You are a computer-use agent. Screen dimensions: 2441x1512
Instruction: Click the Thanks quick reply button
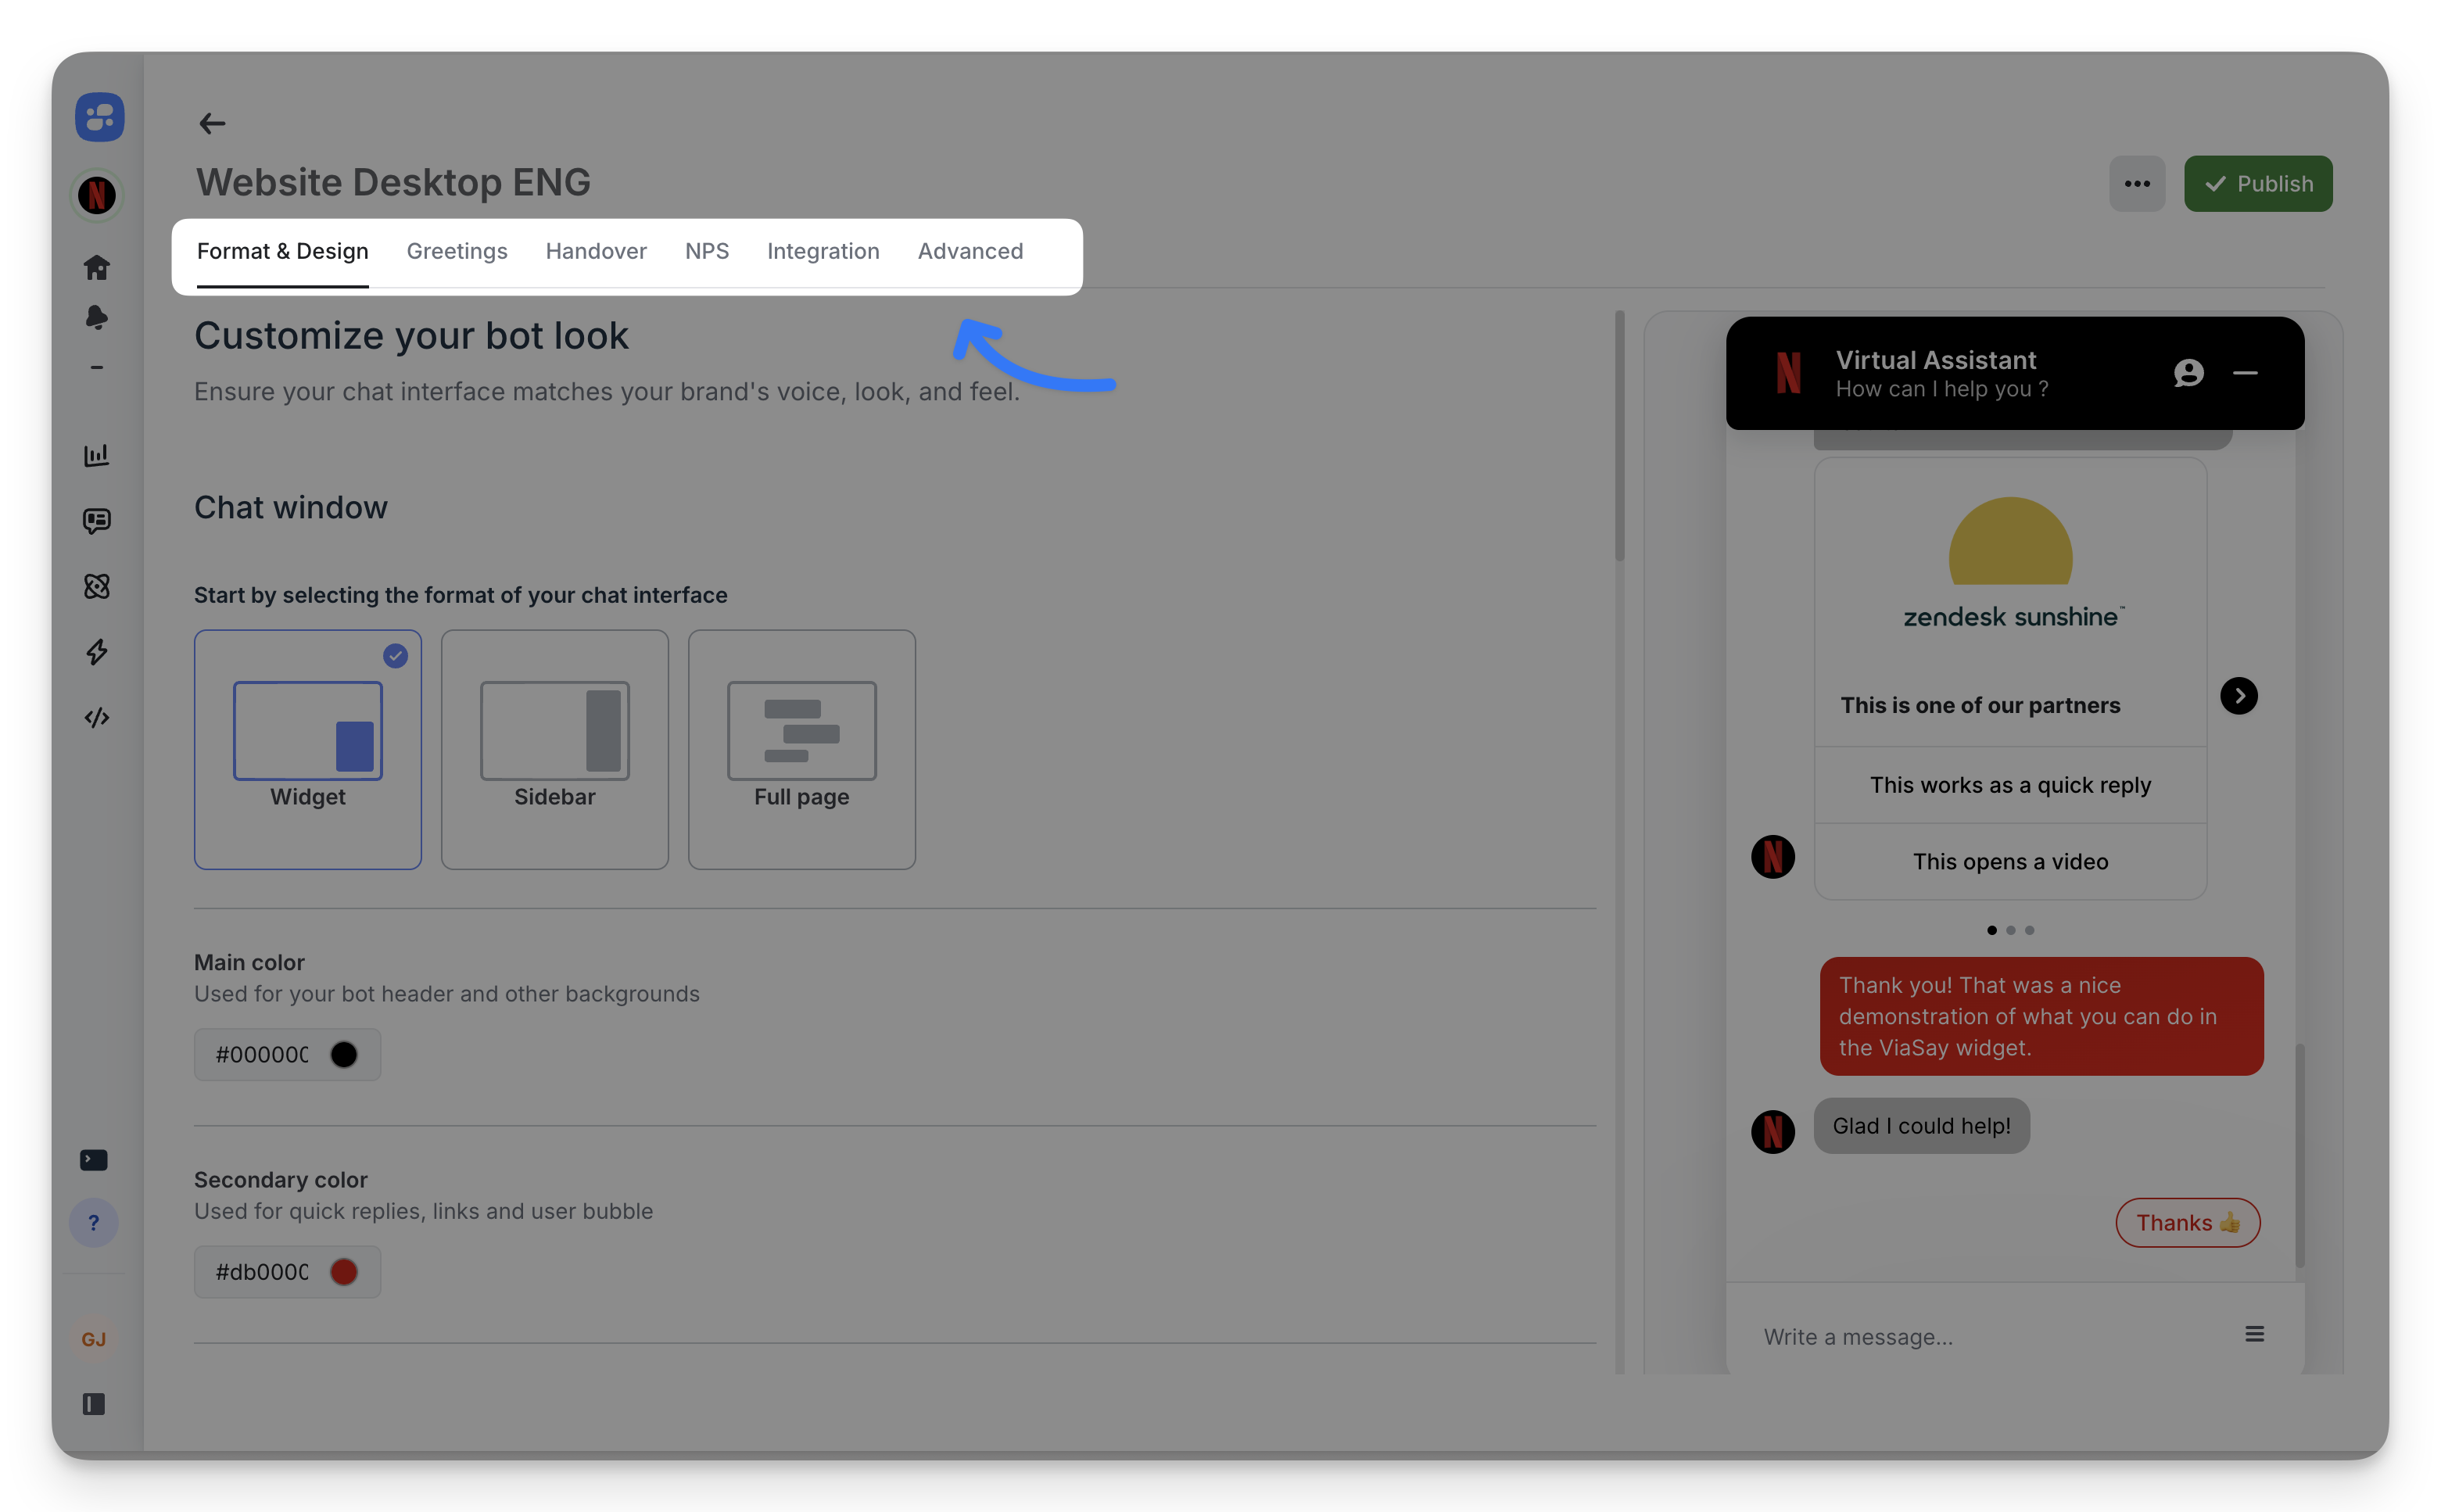click(2187, 1222)
